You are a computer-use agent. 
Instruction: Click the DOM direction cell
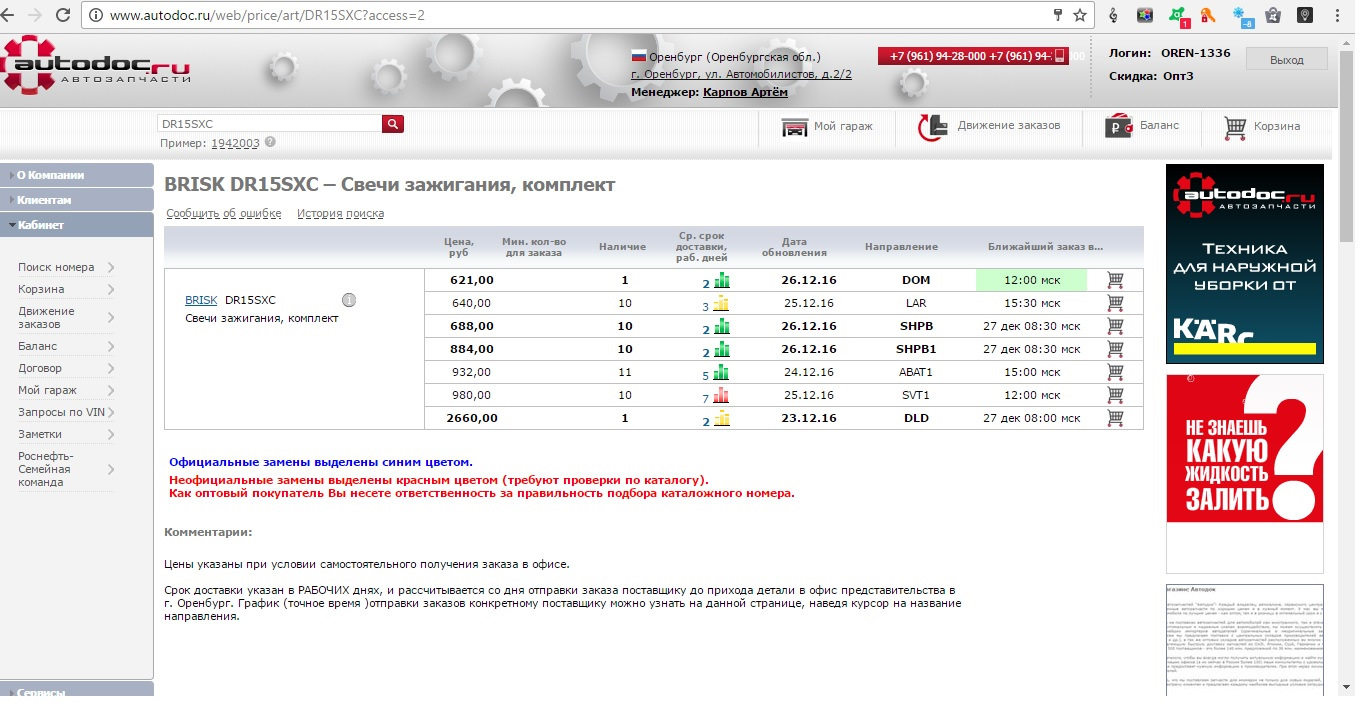(x=916, y=280)
